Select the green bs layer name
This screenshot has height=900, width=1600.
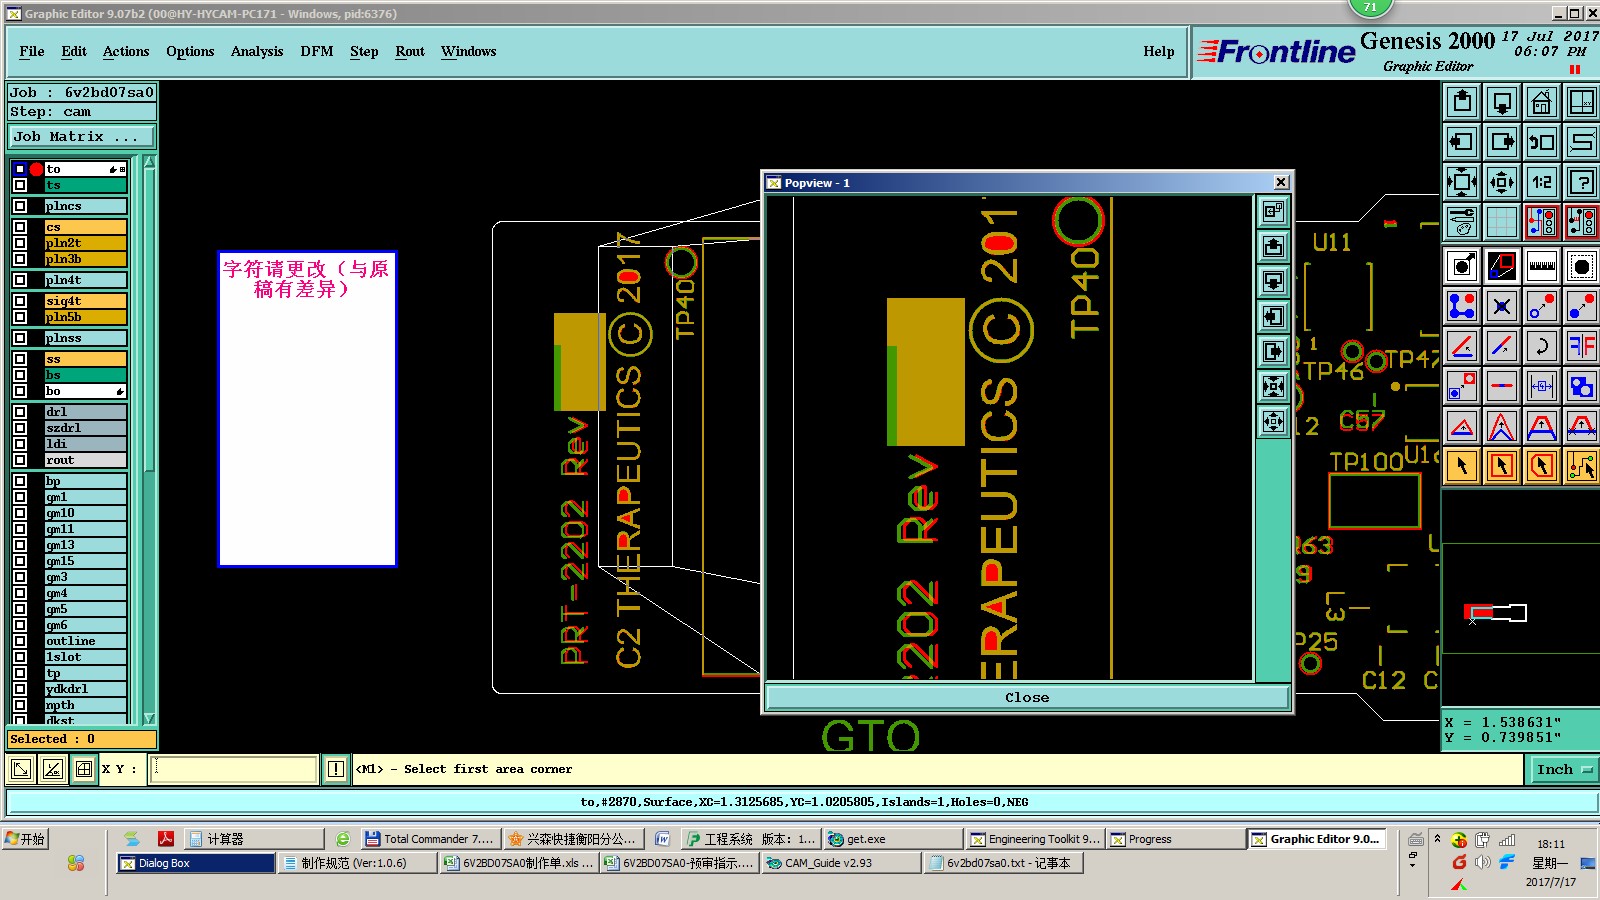coord(85,375)
